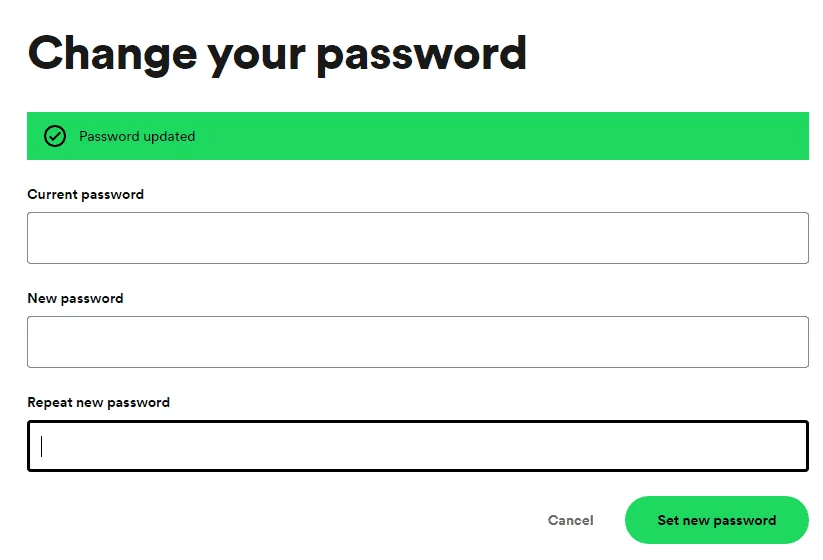
Task: Click the 'New password' label text
Action: 76,298
